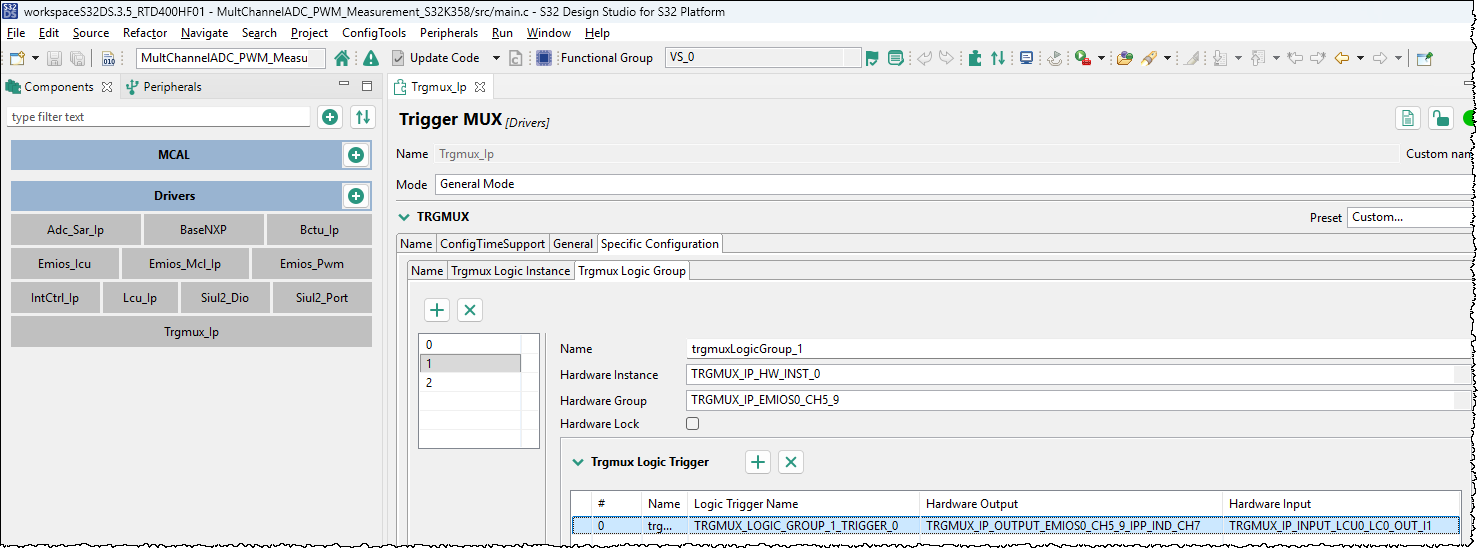This screenshot has height=549, width=1478.
Task: Switch to the ConfigTimeSupport tab
Action: click(493, 244)
